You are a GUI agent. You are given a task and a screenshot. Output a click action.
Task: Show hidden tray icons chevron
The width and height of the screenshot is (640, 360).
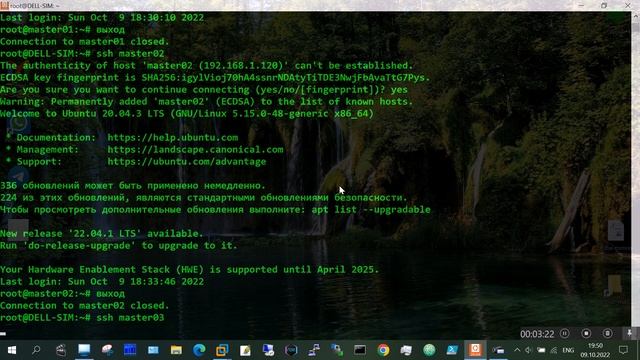click(517, 350)
